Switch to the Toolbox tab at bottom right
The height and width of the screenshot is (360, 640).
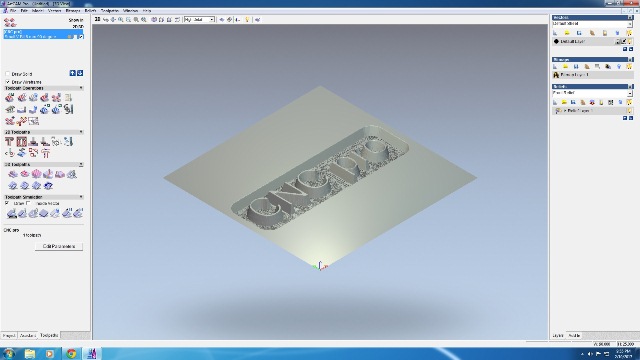click(x=574, y=336)
